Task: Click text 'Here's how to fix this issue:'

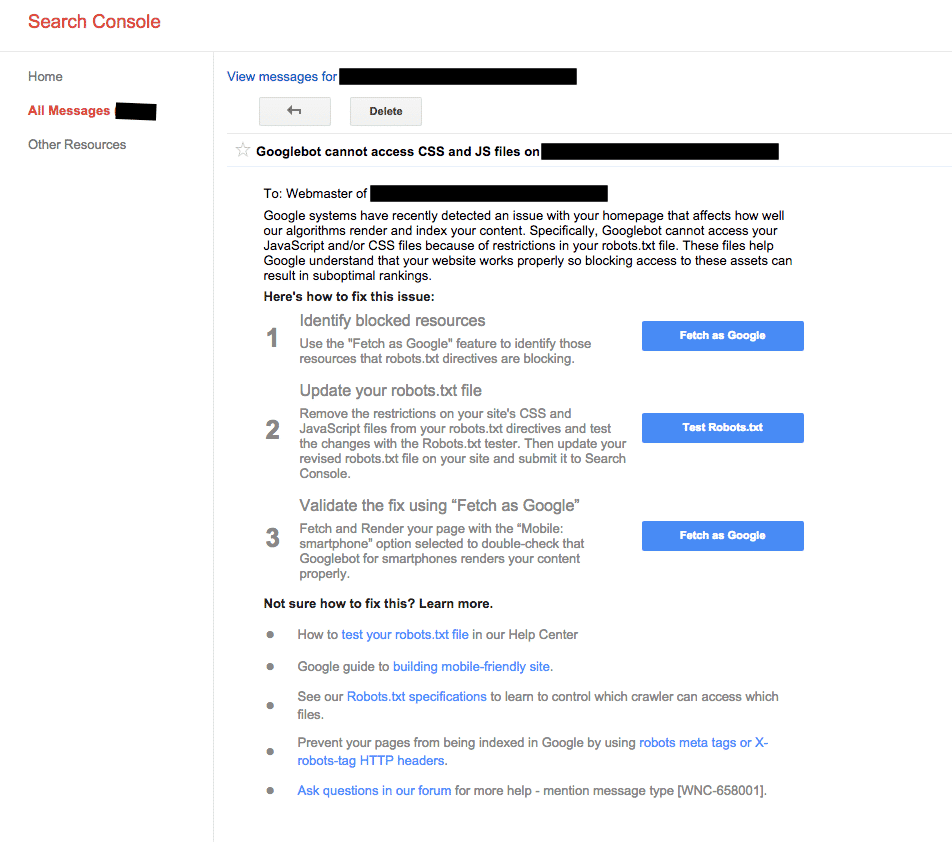Action: point(349,297)
